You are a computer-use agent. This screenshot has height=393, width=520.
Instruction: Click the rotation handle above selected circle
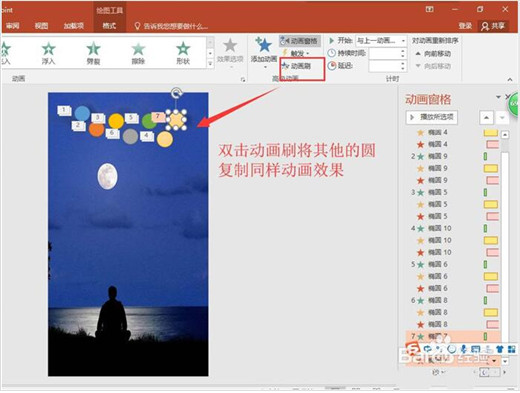[x=176, y=93]
